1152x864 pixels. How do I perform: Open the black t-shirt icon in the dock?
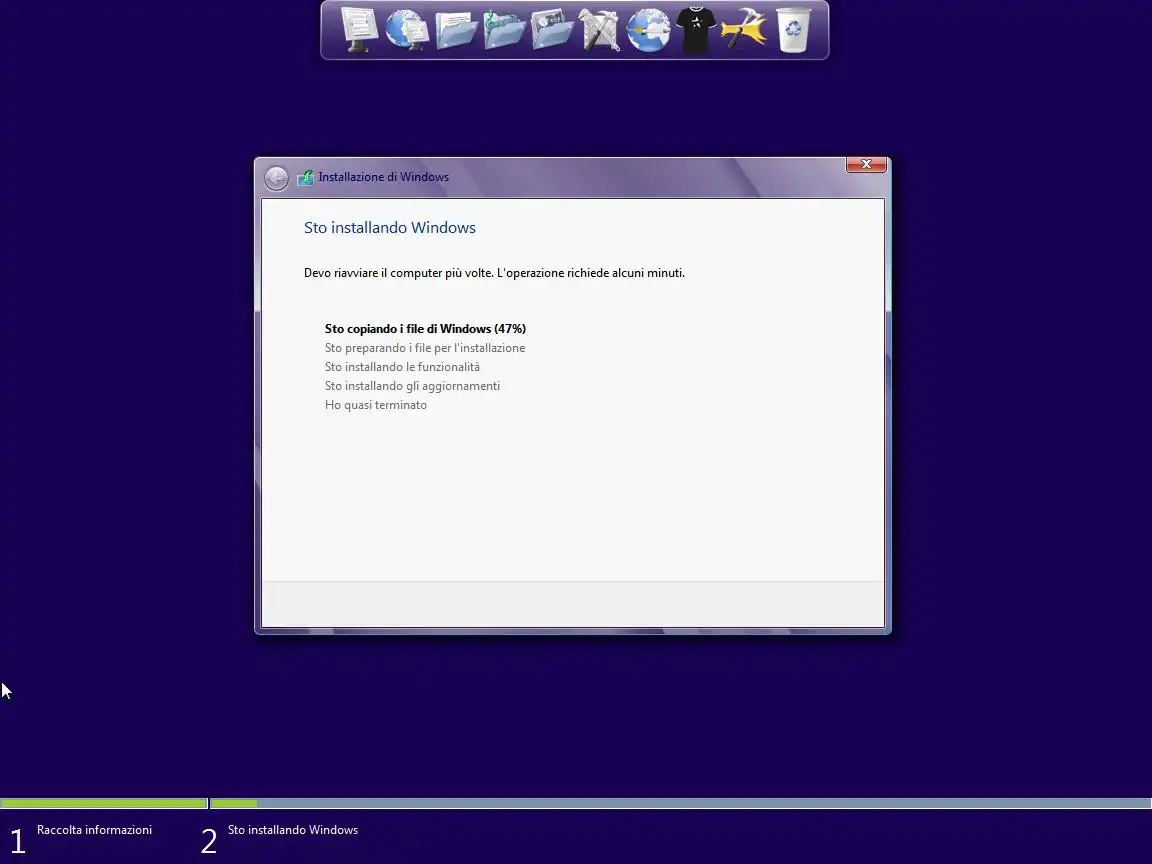(695, 29)
